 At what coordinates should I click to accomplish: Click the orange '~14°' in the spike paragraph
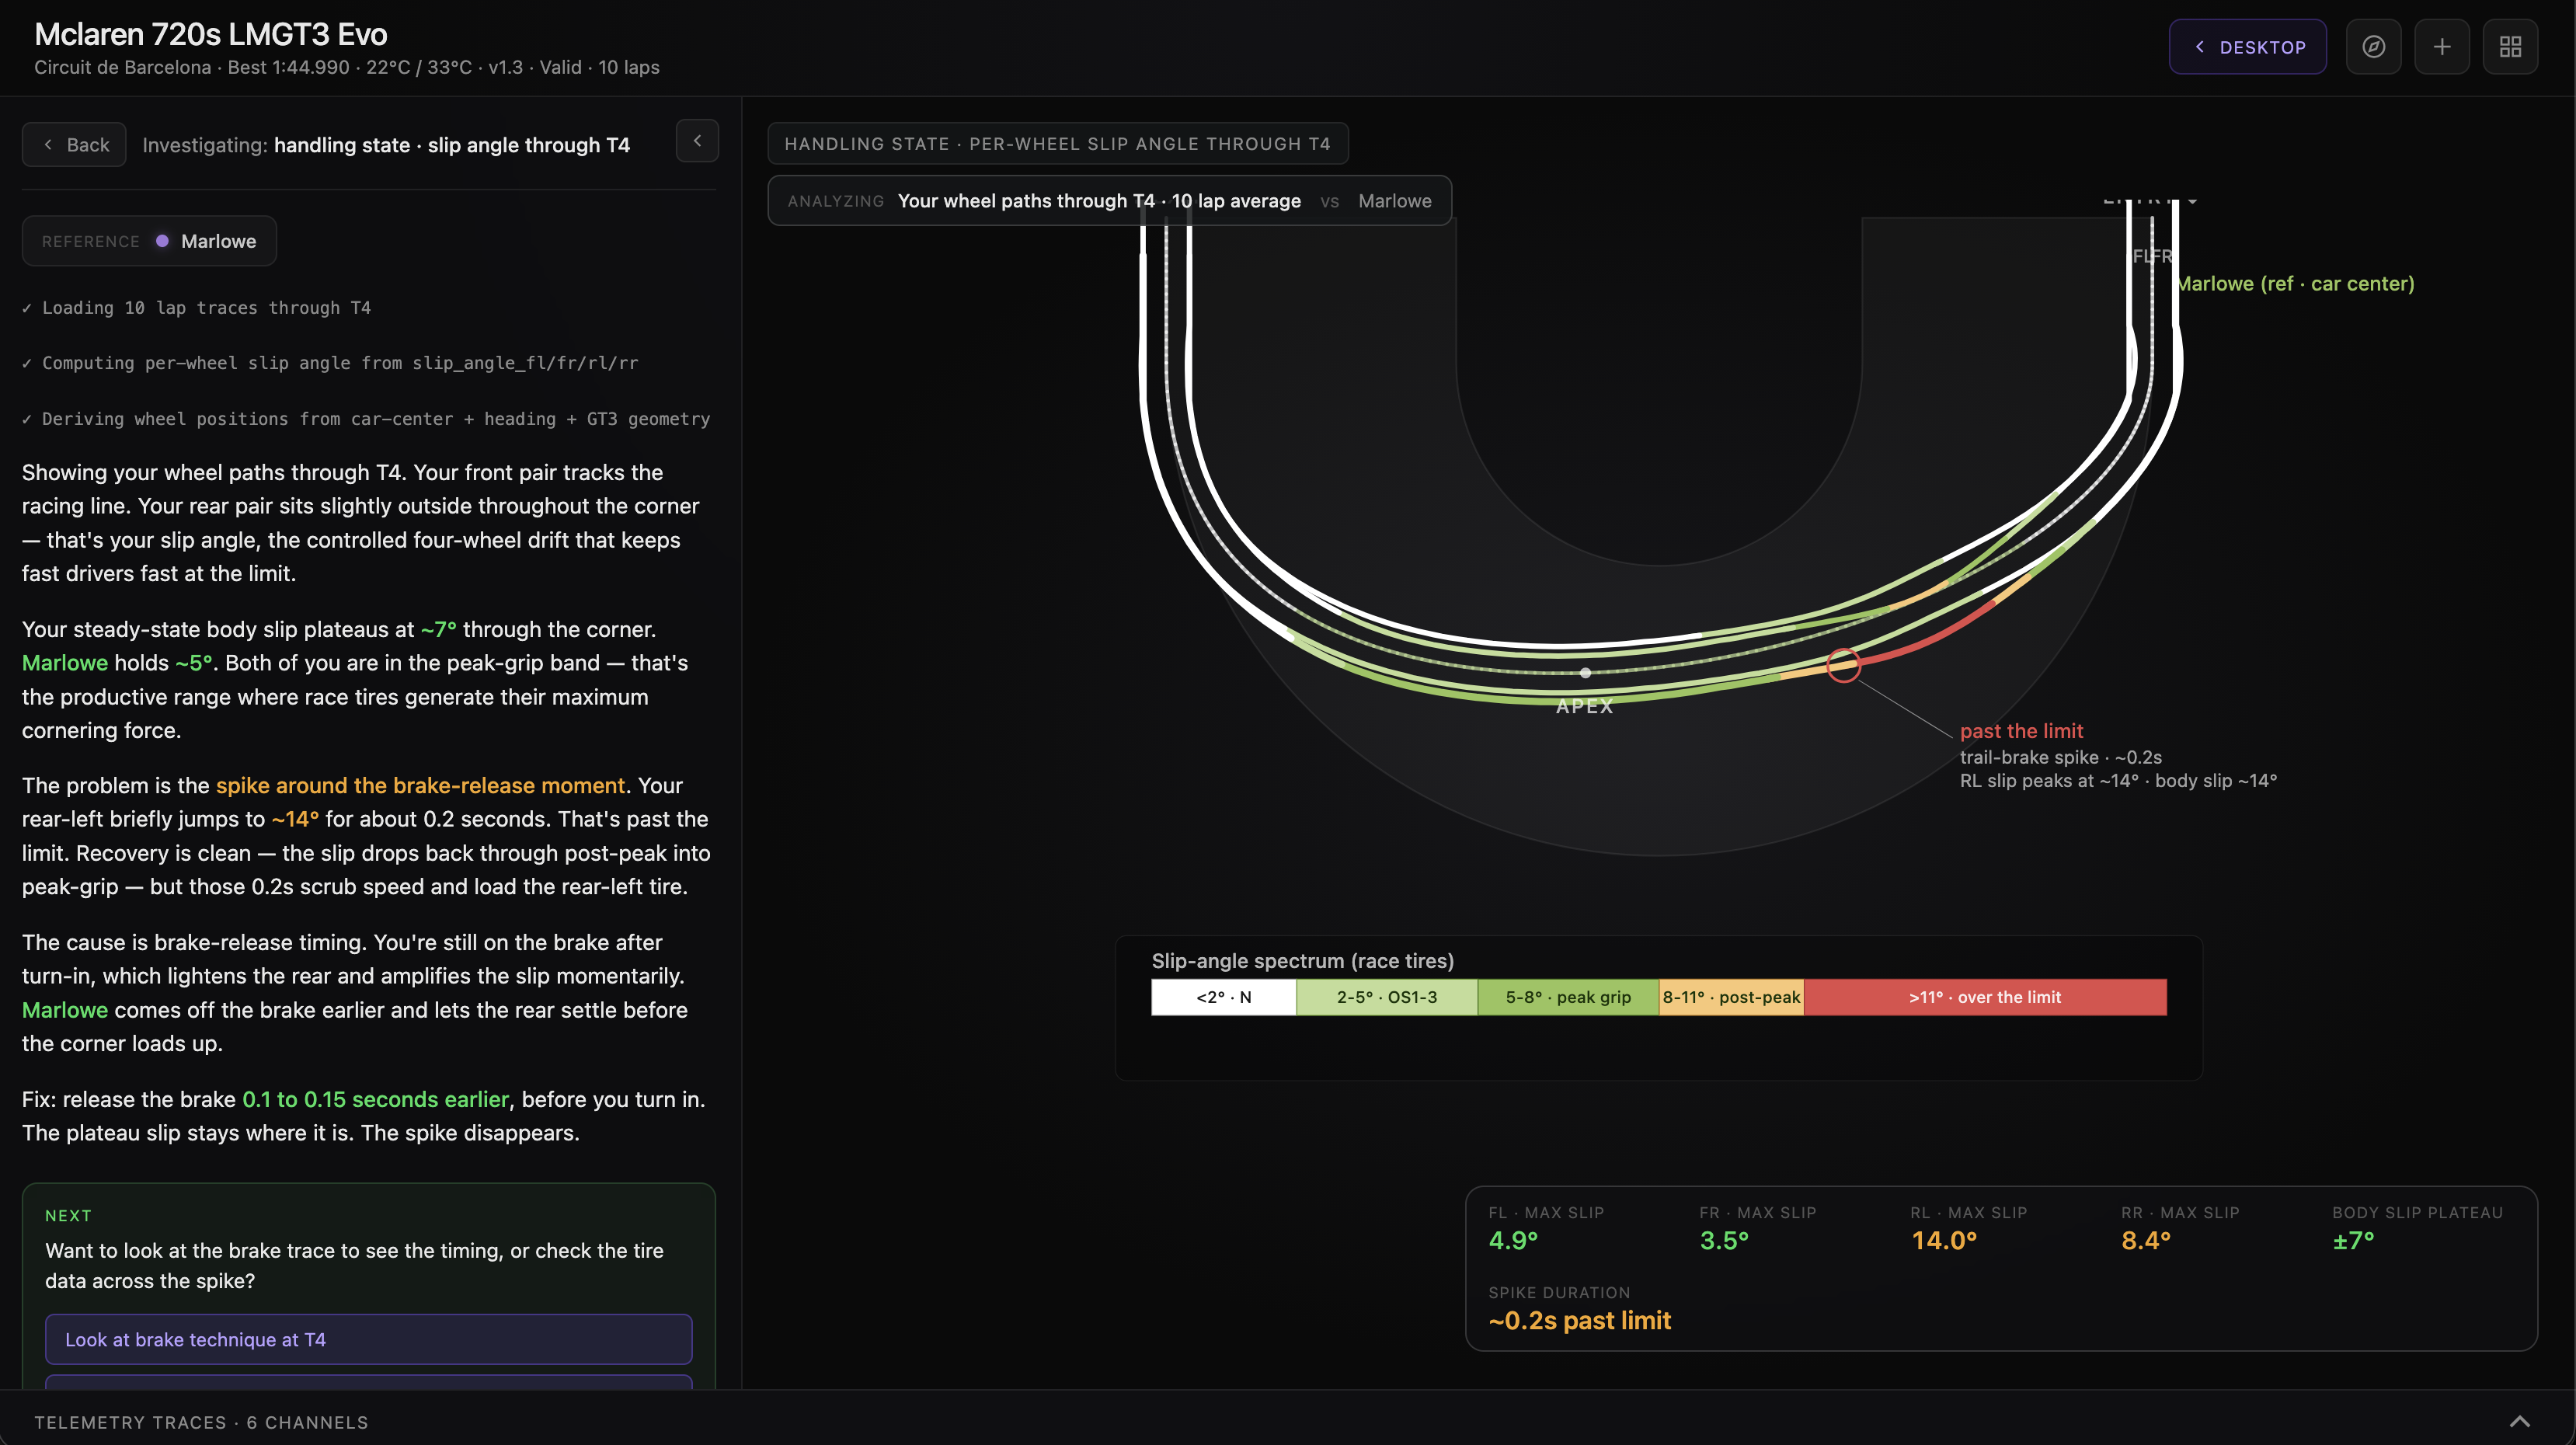tap(295, 818)
